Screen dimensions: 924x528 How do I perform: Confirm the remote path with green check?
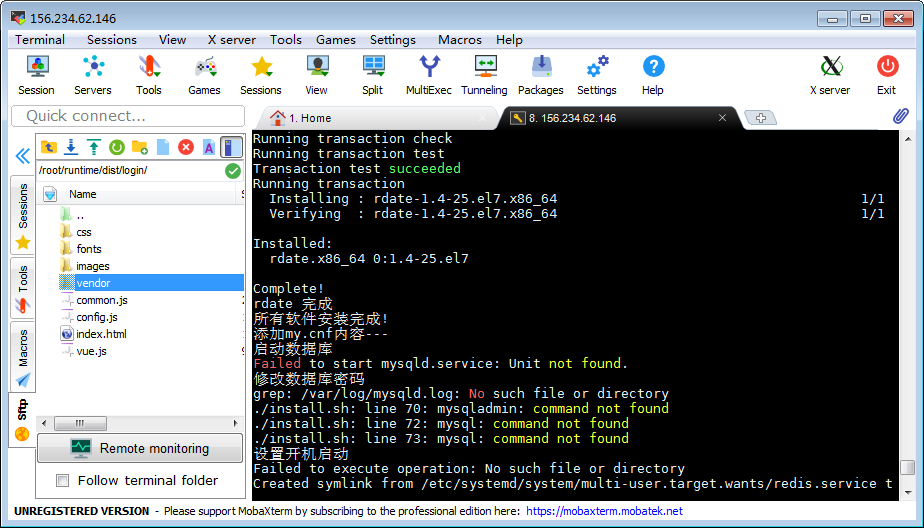pos(233,171)
